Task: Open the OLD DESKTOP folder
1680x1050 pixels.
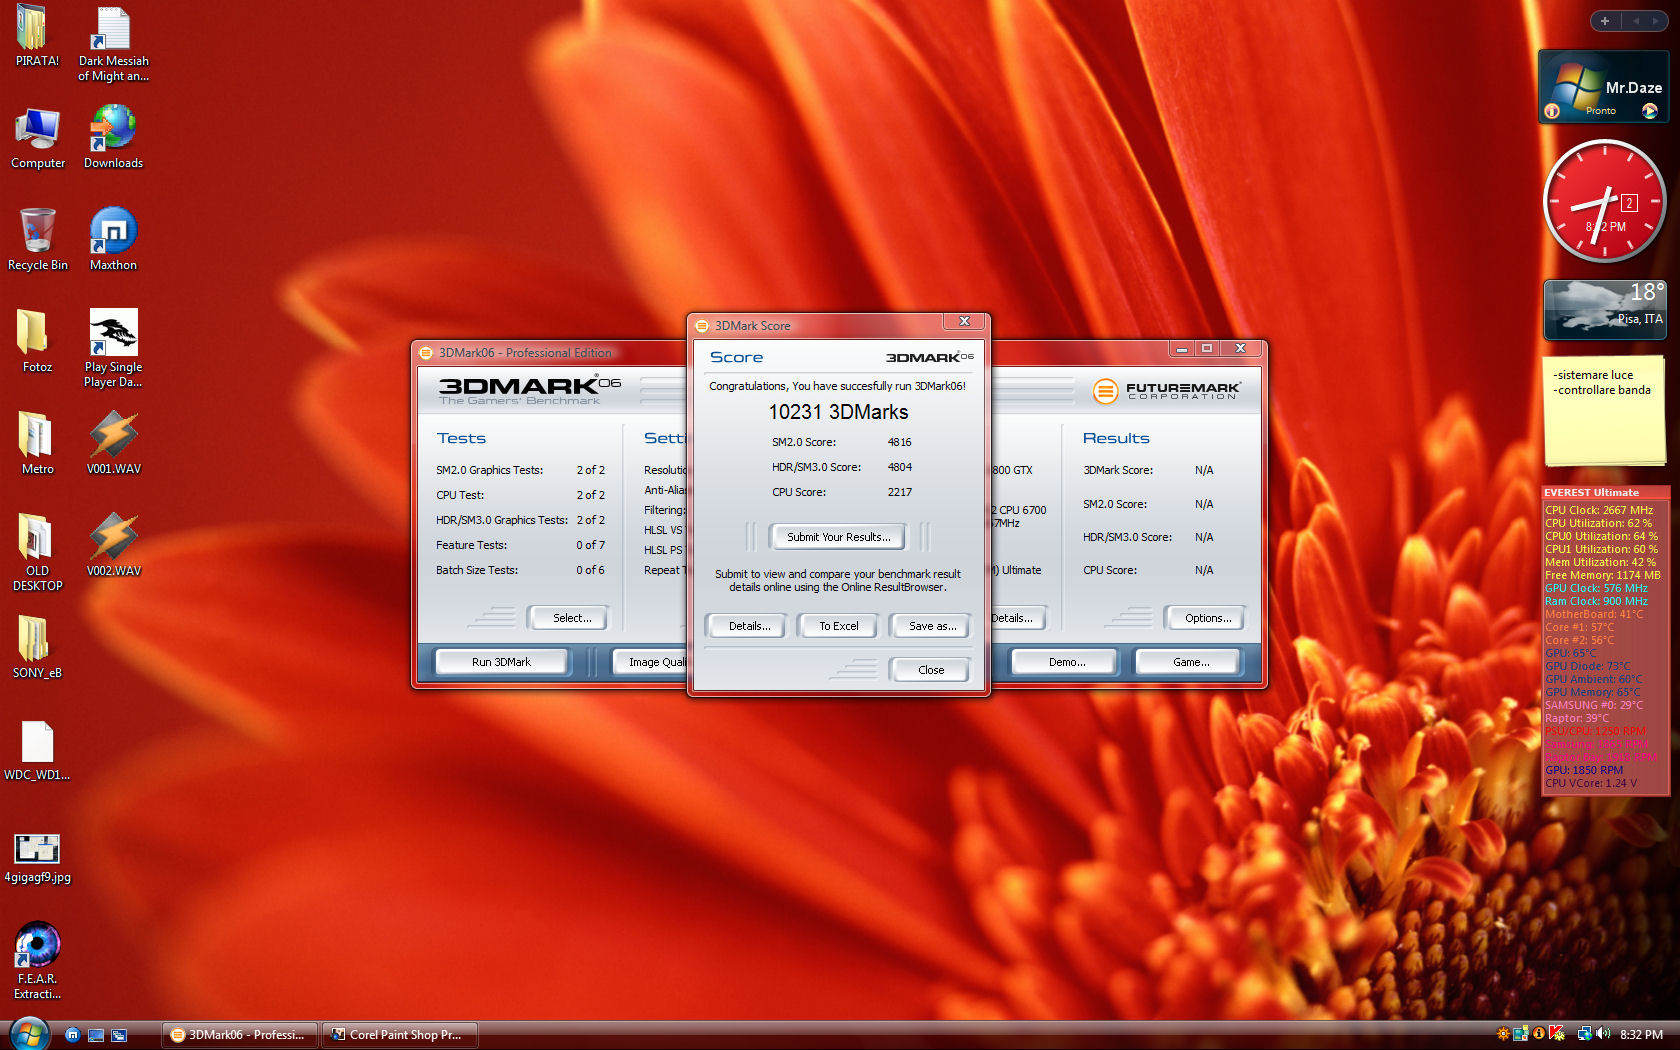Action: click(37, 552)
